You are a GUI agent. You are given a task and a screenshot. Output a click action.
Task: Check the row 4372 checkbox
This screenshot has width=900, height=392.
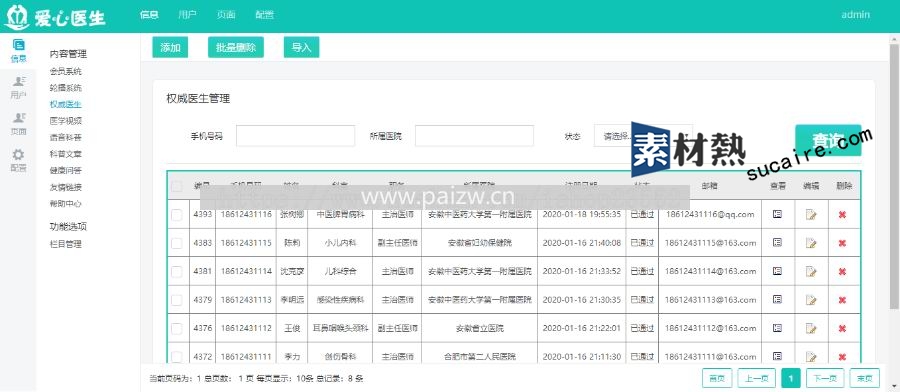tap(177, 357)
